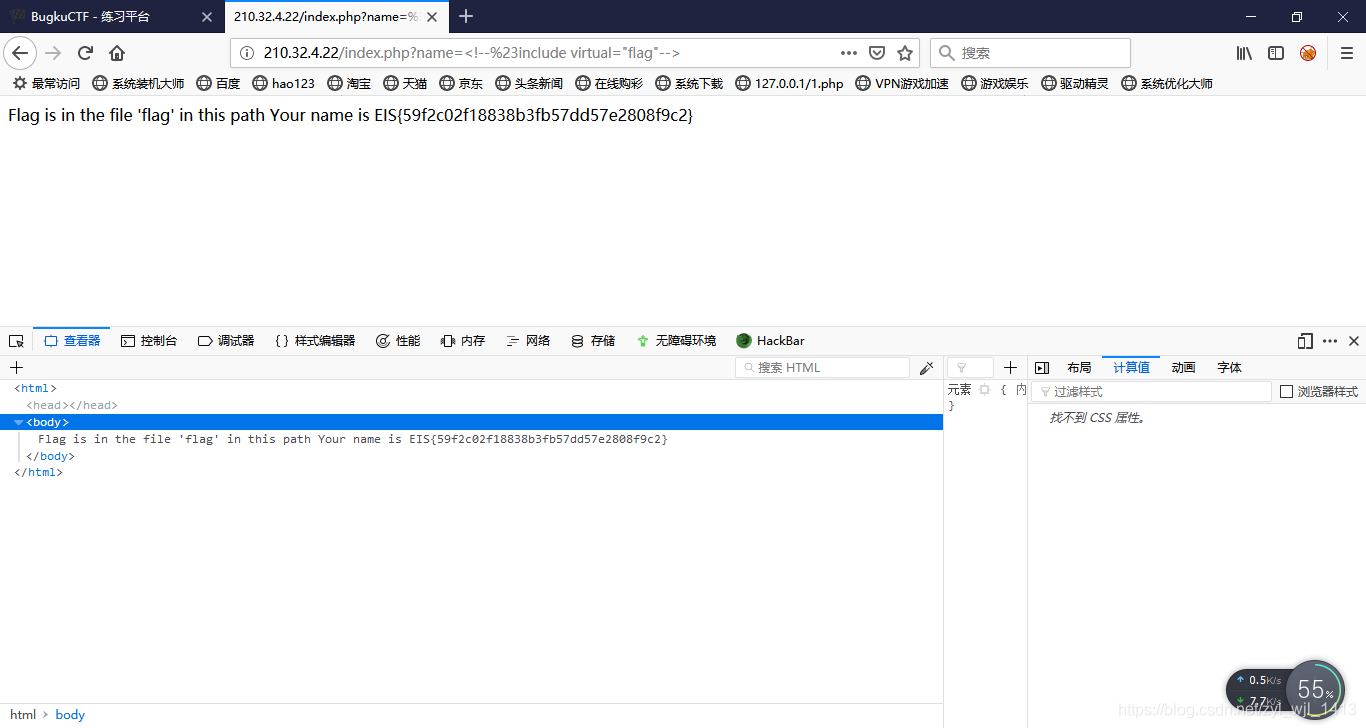Click the orange extension icon in toolbar

[x=1308, y=53]
